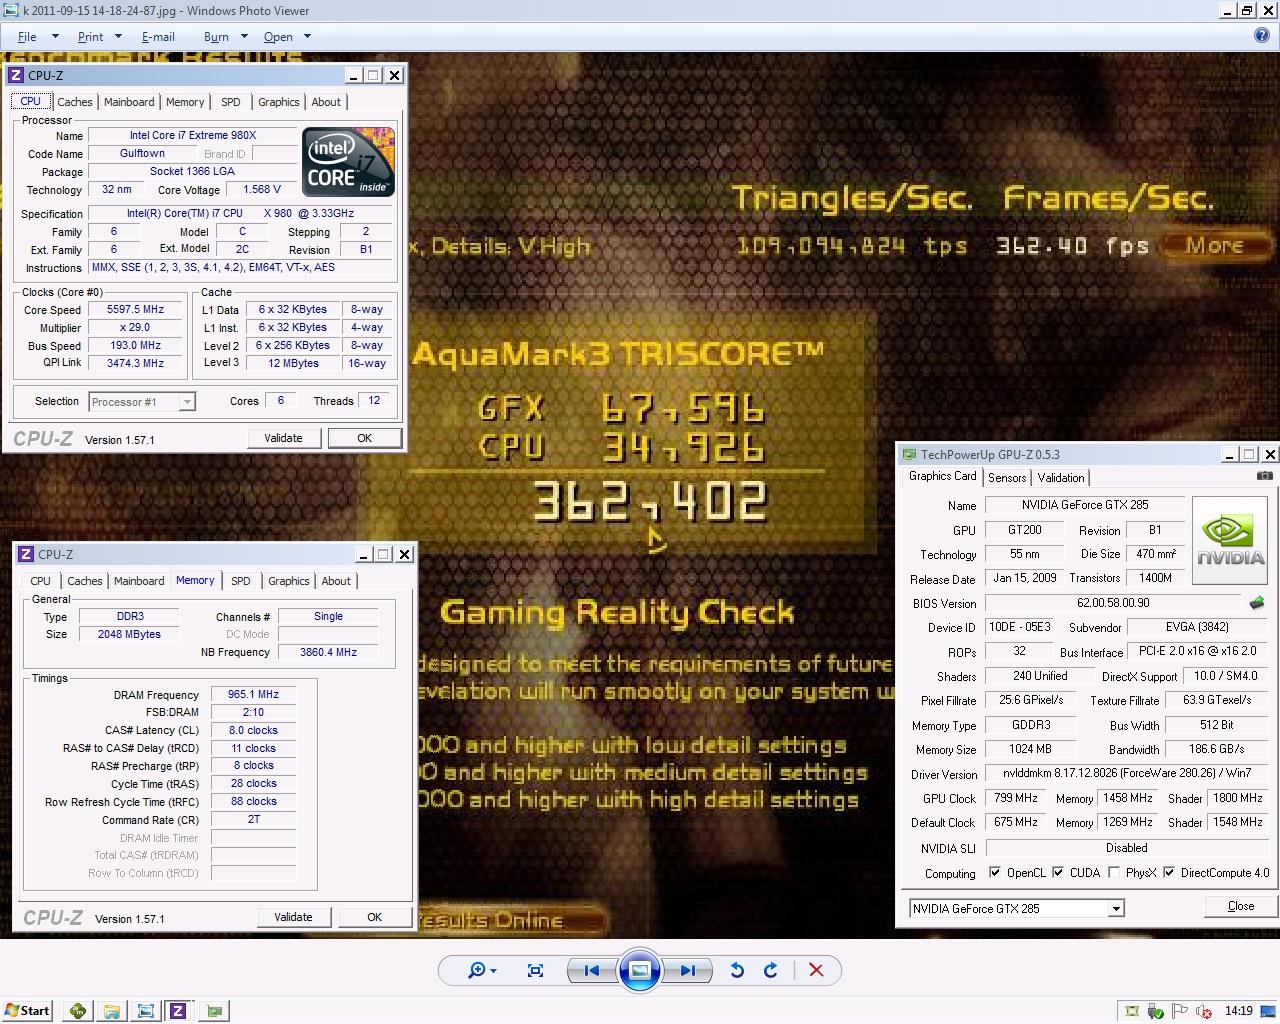Click the Close button in GPU-Z
Screen dimensions: 1280x1024
1241,906
